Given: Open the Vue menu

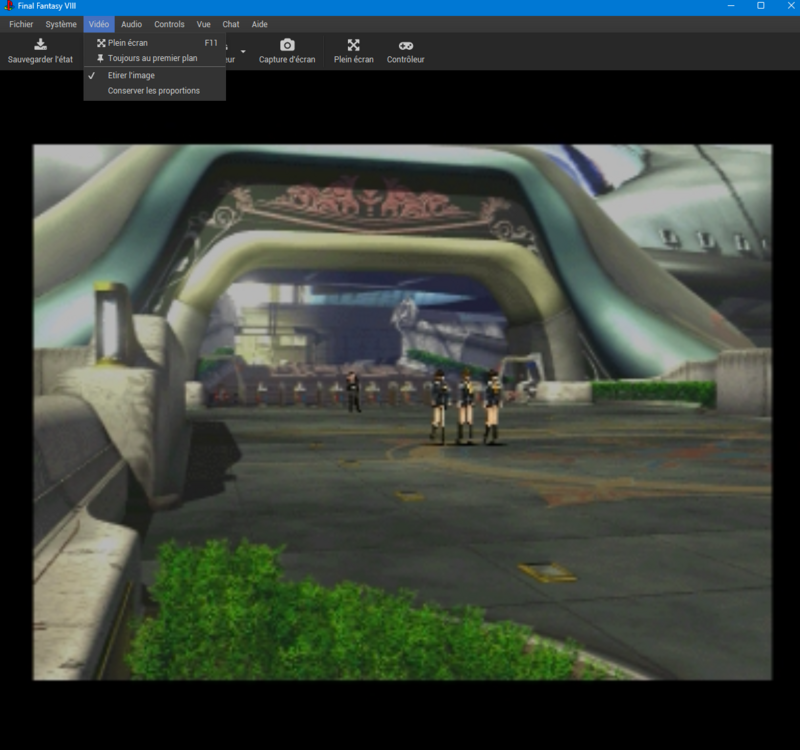Looking at the screenshot, I should tap(204, 24).
